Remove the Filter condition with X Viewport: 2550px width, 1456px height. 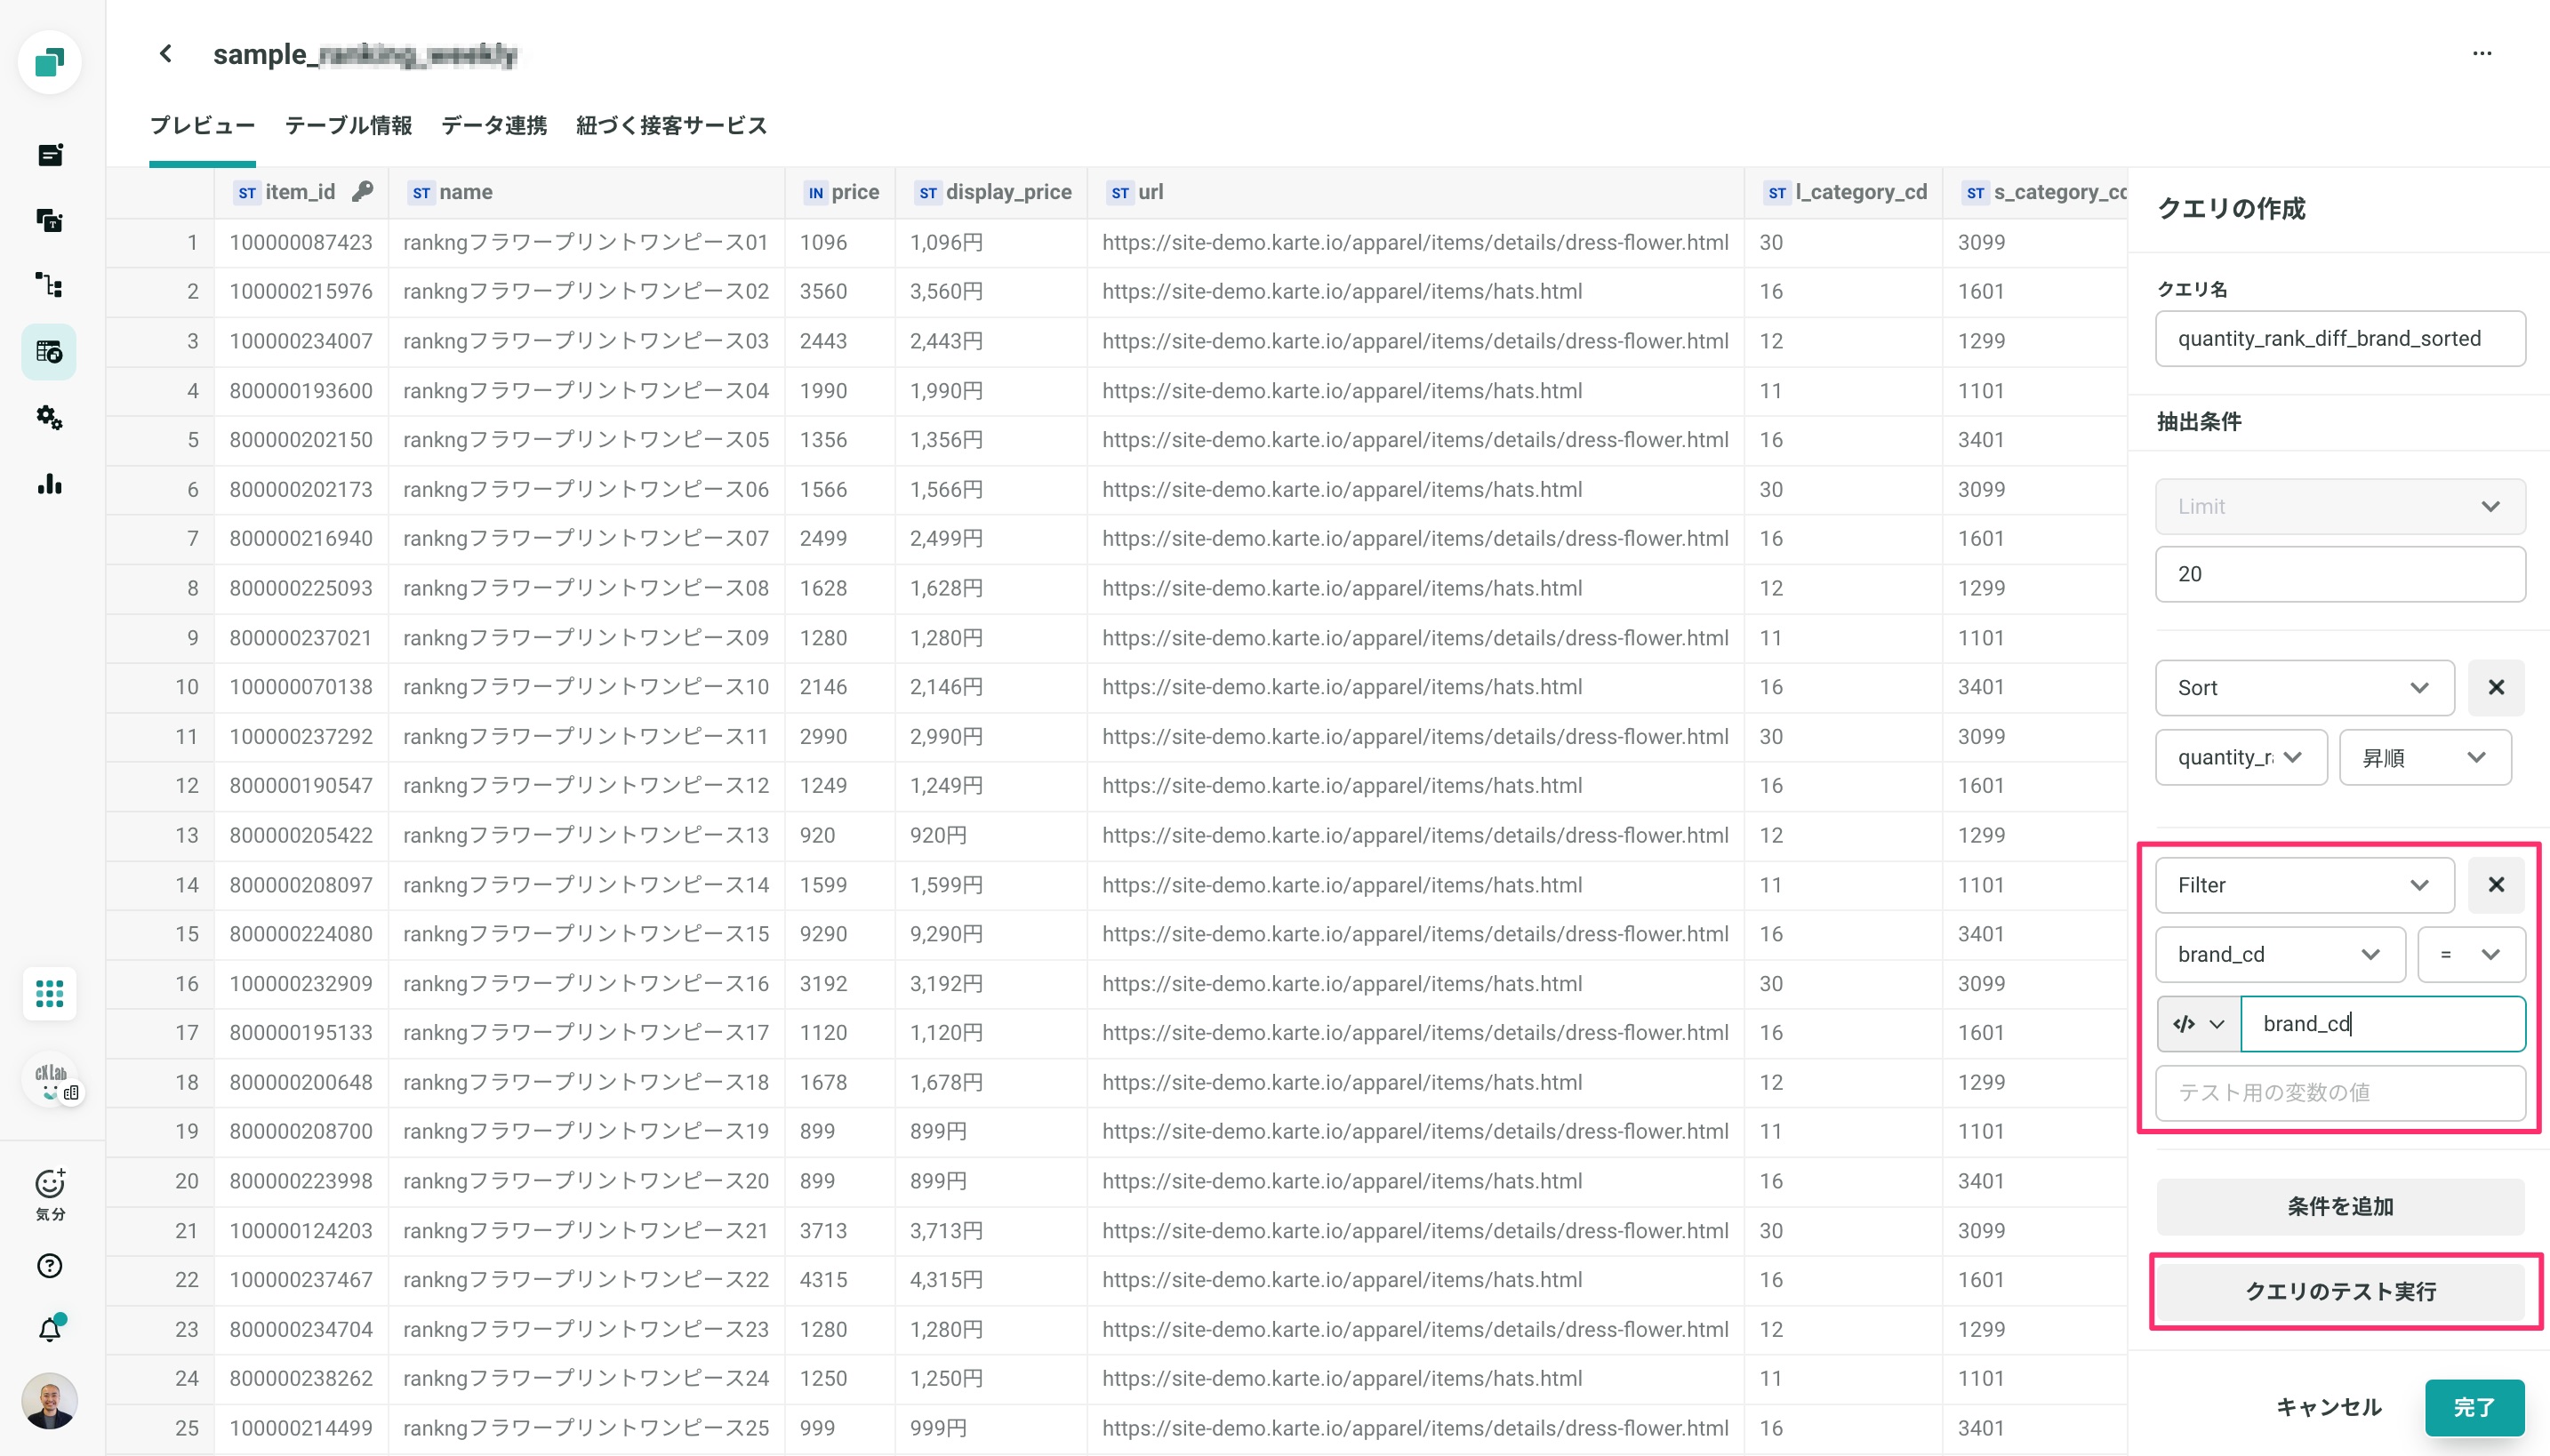(2495, 885)
